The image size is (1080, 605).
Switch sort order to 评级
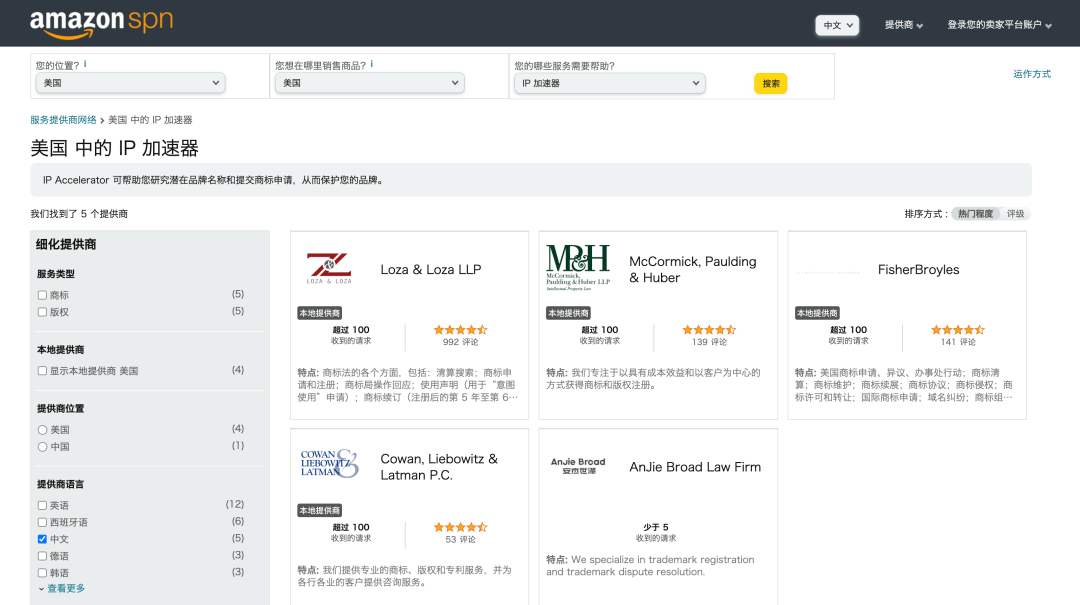(1015, 214)
